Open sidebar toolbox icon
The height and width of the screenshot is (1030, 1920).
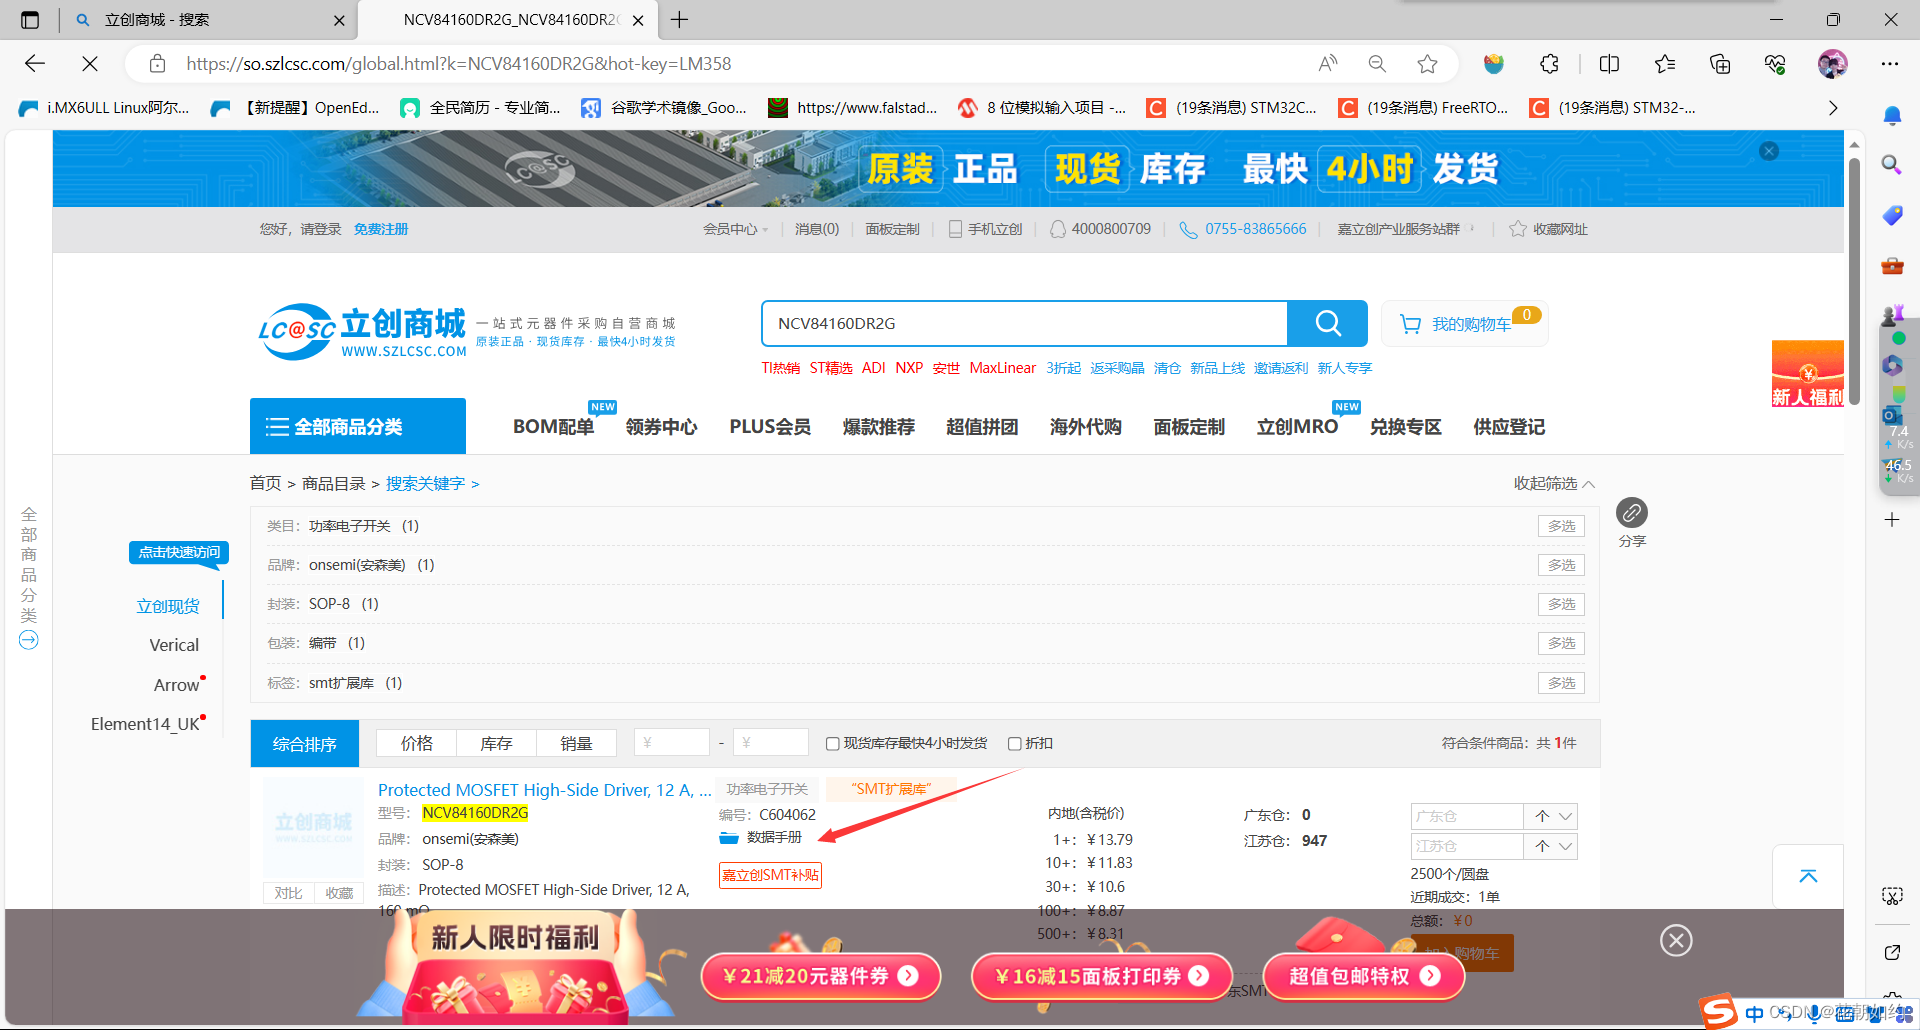(x=1892, y=265)
